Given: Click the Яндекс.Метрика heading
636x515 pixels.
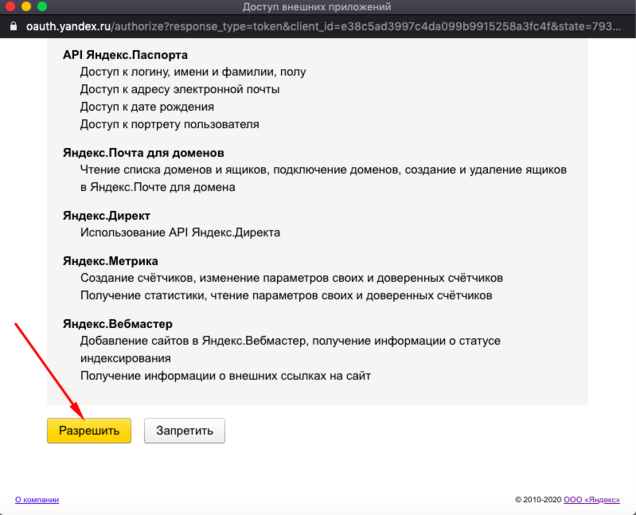Looking at the screenshot, I should click(110, 261).
